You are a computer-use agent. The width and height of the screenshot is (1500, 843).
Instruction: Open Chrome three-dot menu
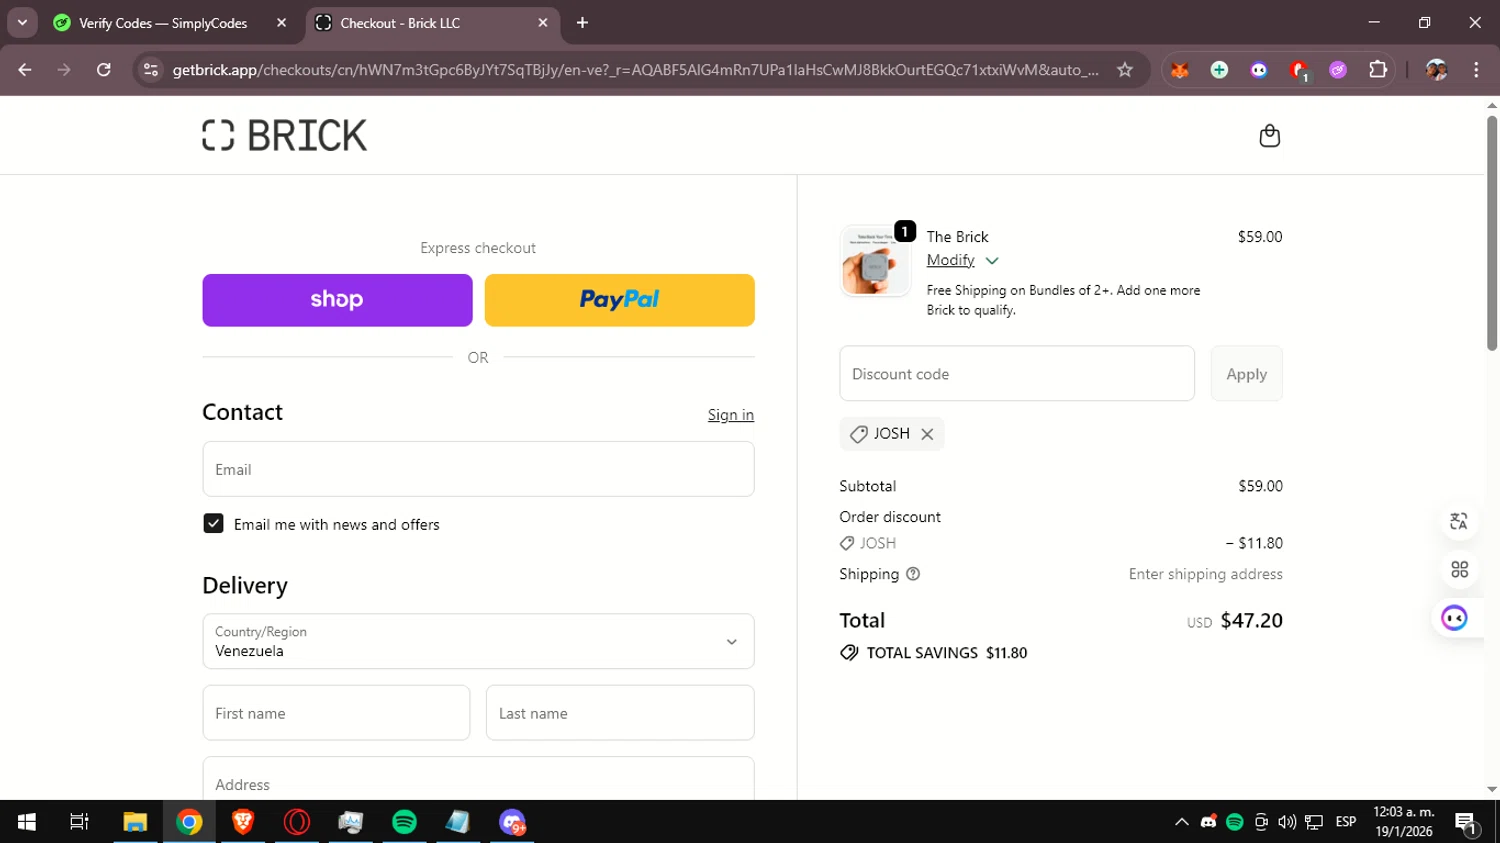pyautogui.click(x=1476, y=70)
